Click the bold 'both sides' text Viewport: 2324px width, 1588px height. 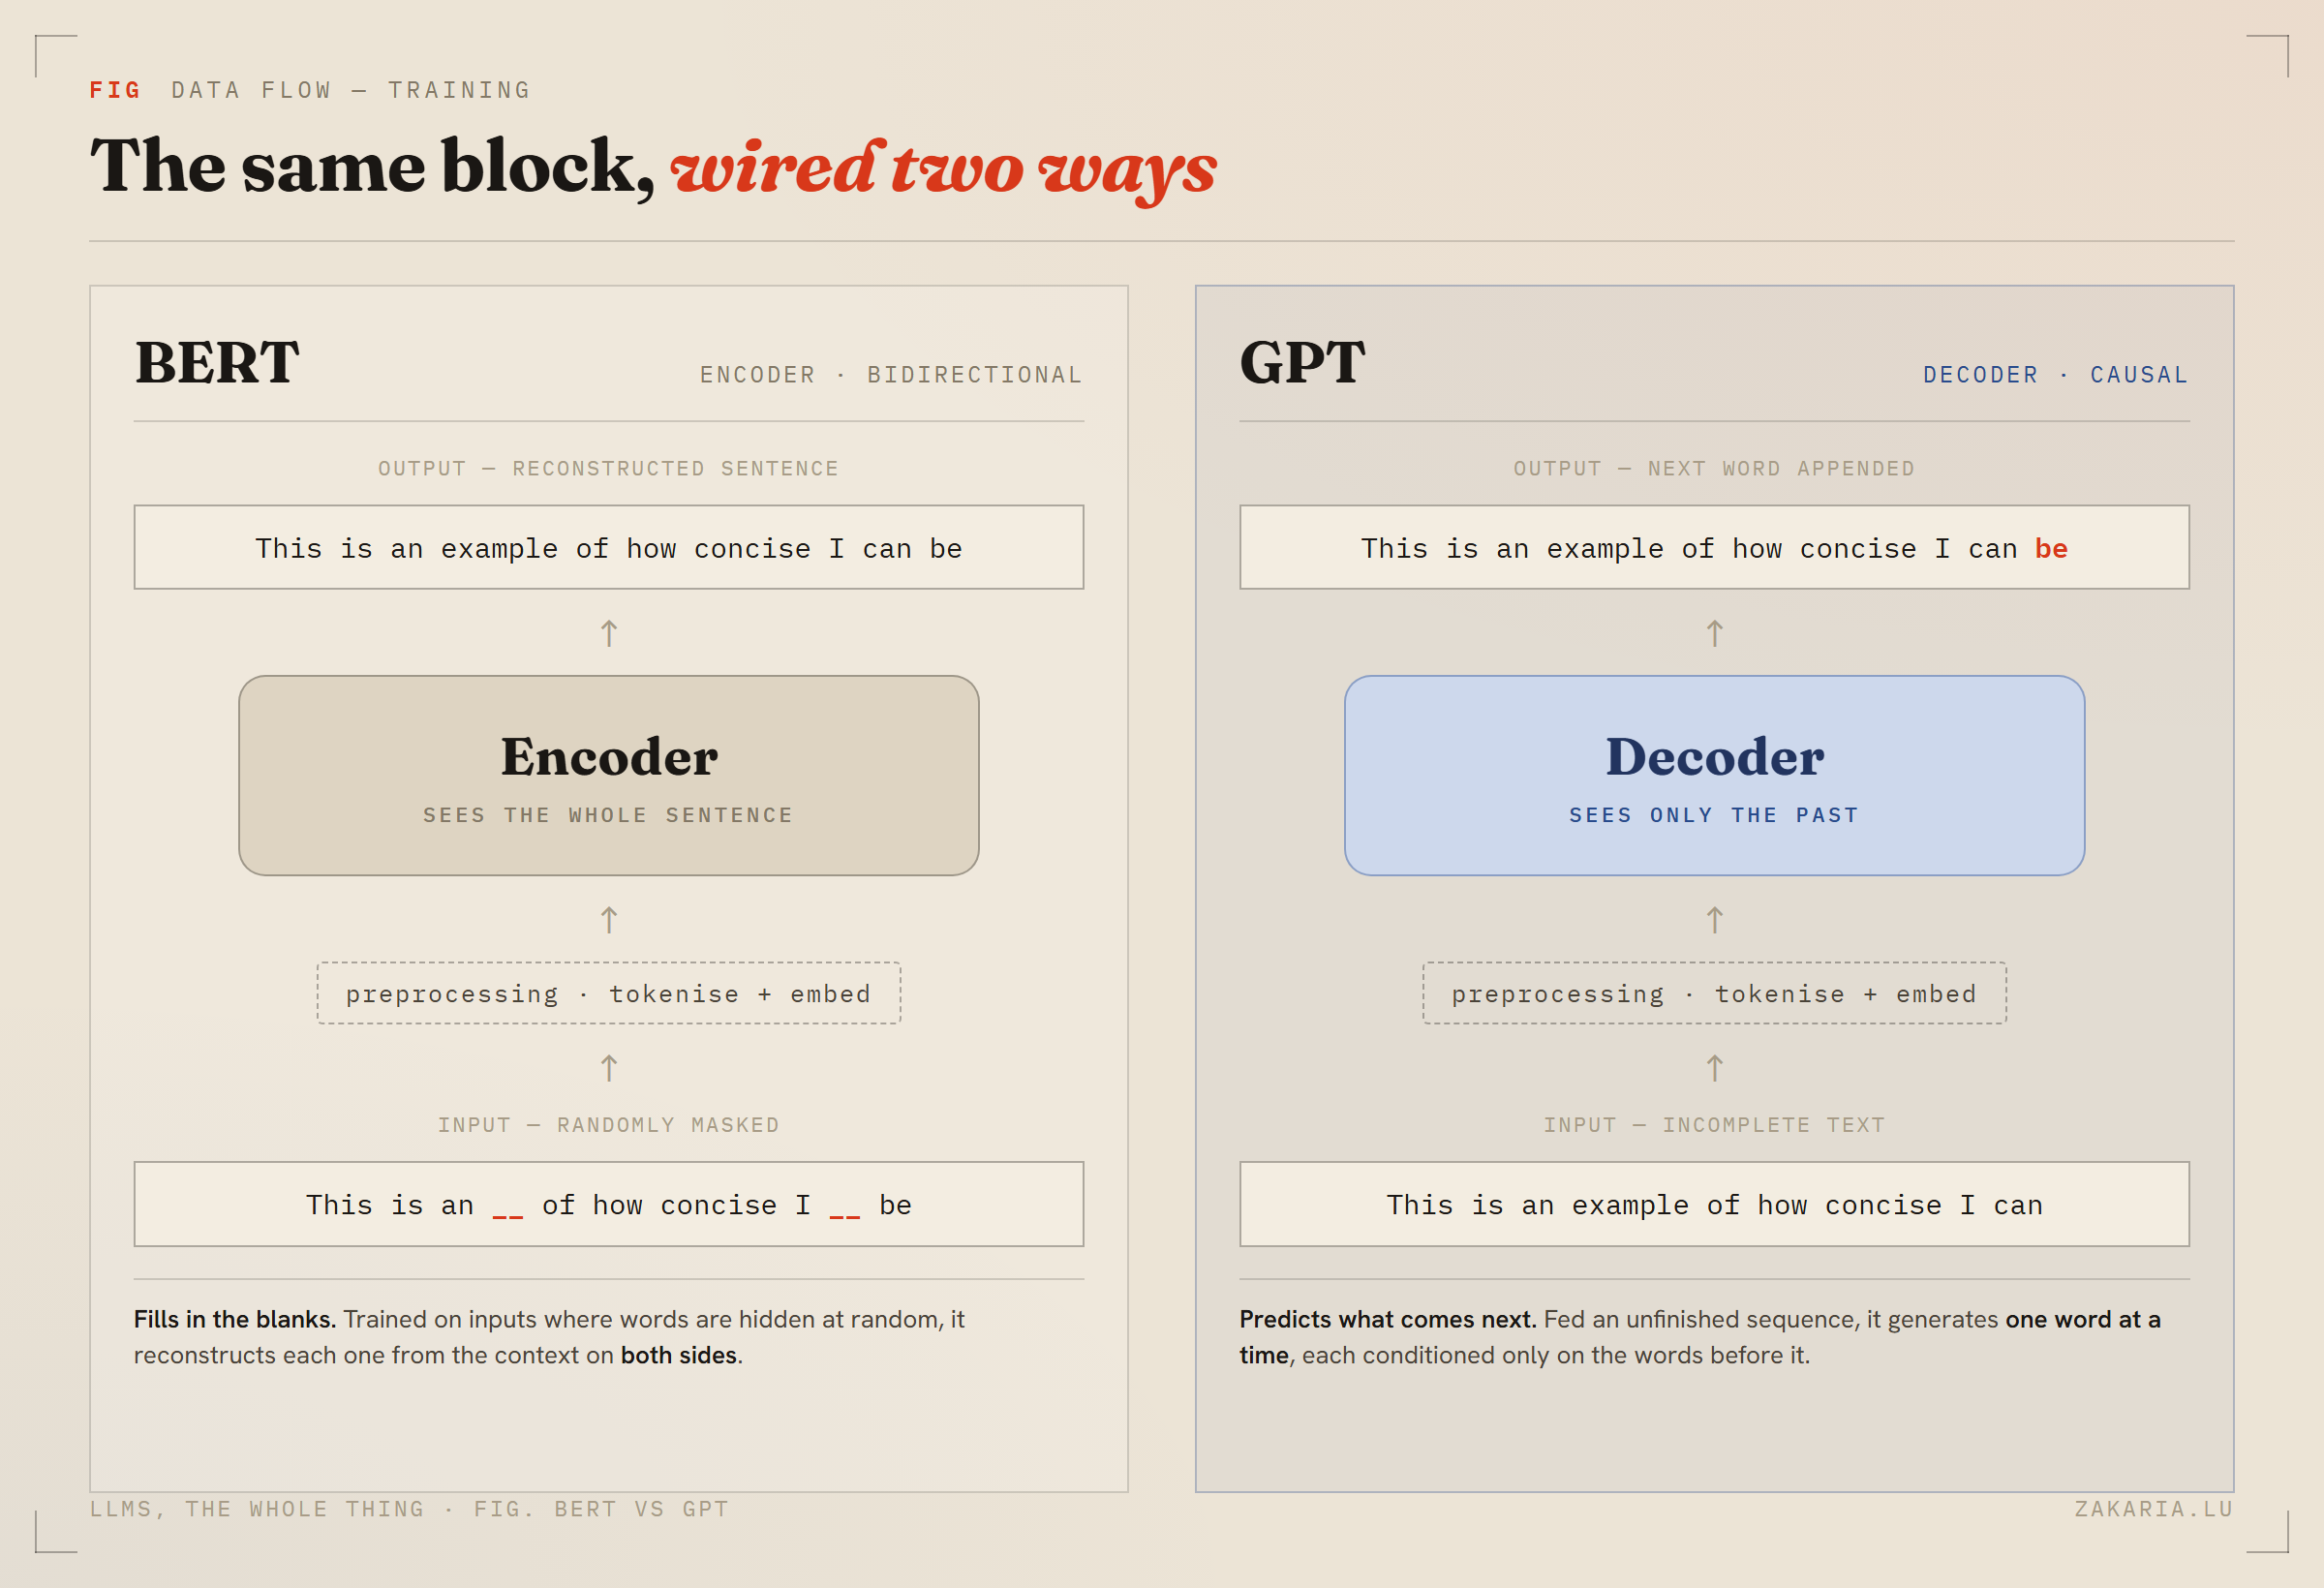[x=679, y=1355]
